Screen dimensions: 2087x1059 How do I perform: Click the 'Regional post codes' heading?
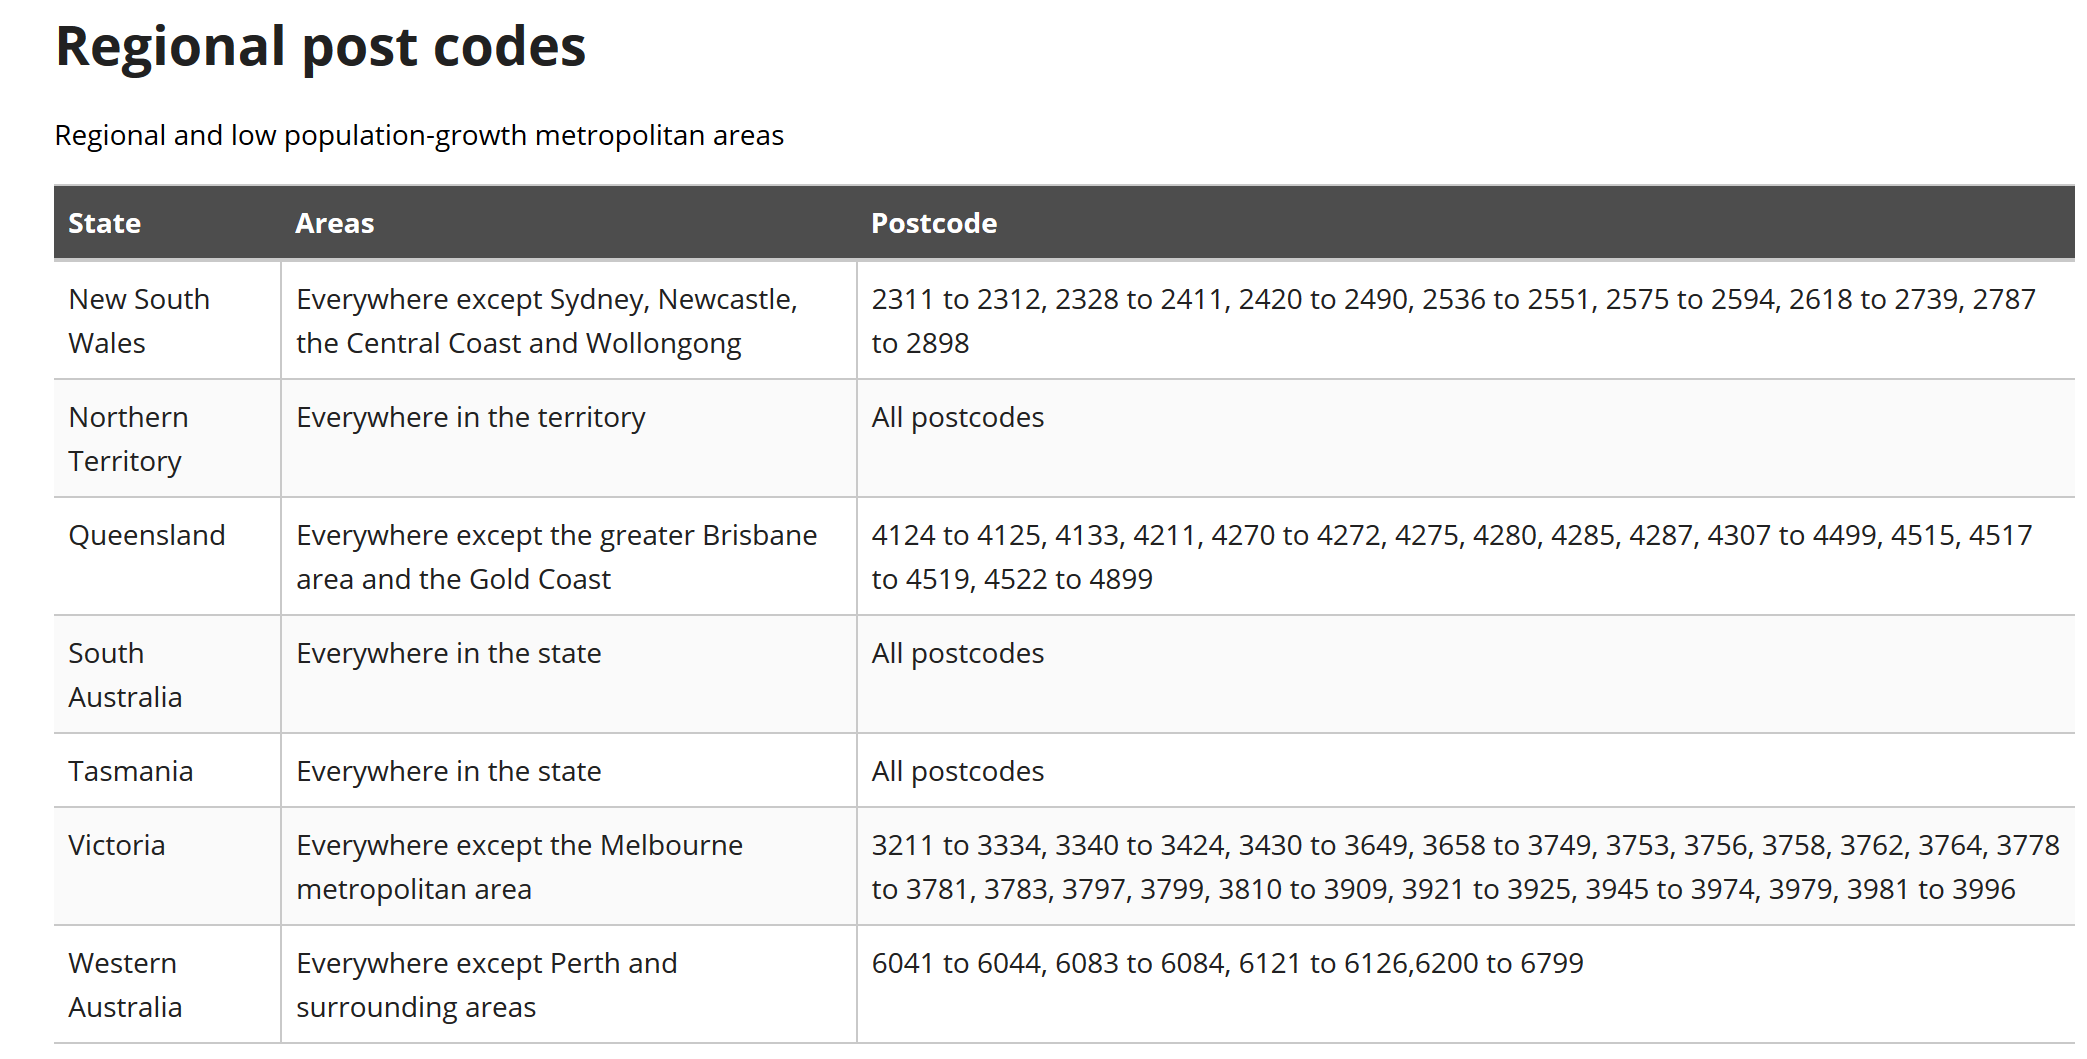click(320, 47)
